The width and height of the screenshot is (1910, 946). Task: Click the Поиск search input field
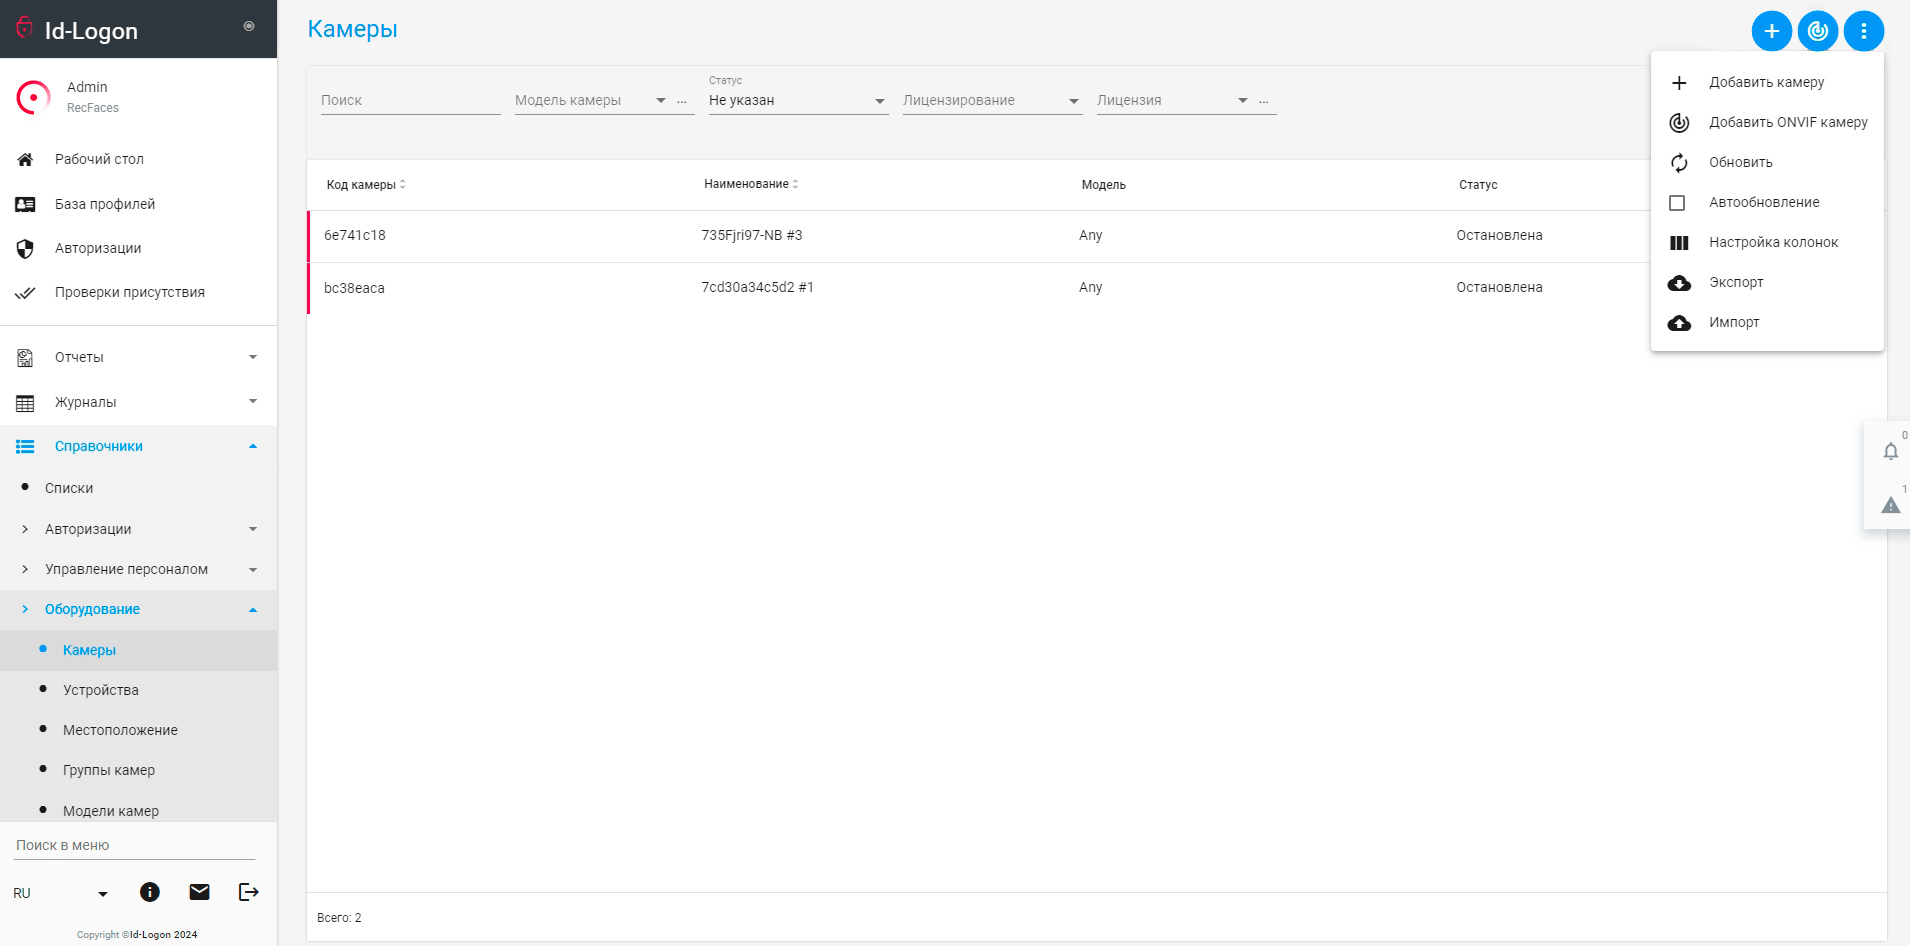tap(410, 101)
